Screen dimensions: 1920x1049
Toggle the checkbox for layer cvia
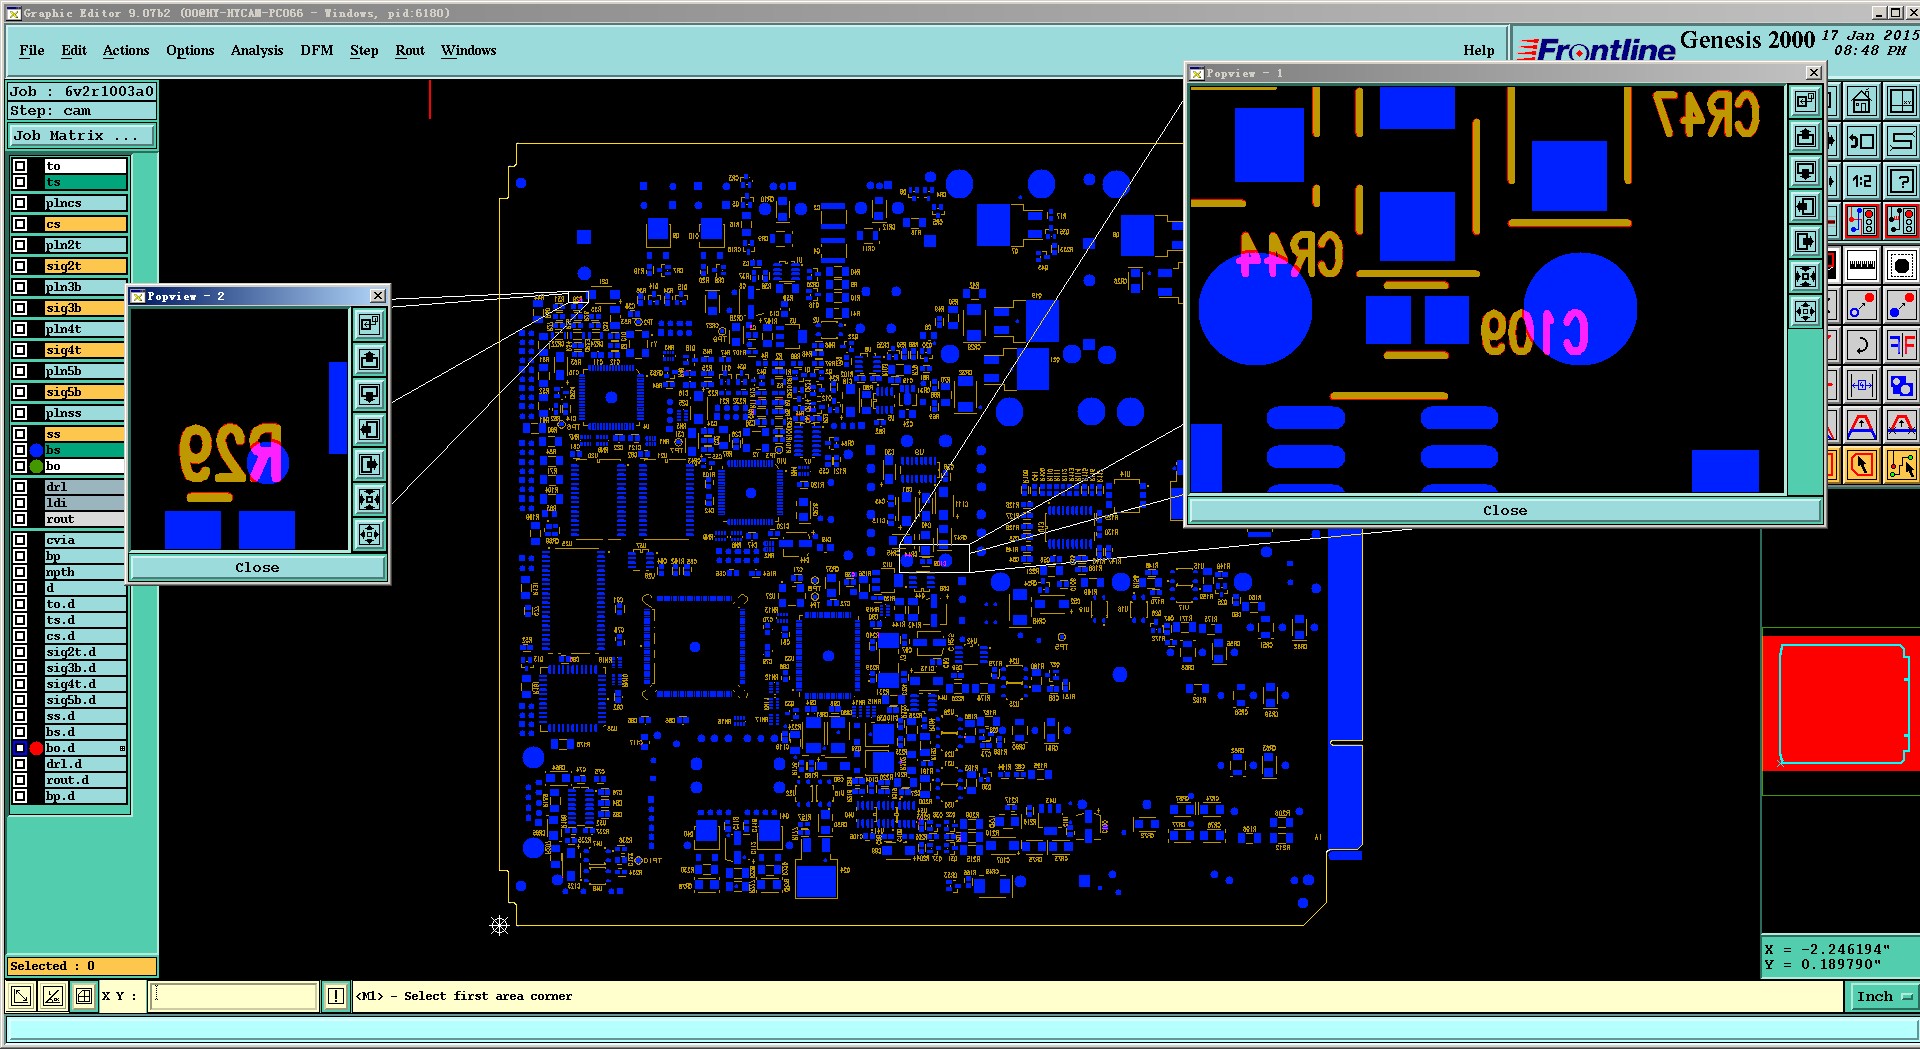20,540
